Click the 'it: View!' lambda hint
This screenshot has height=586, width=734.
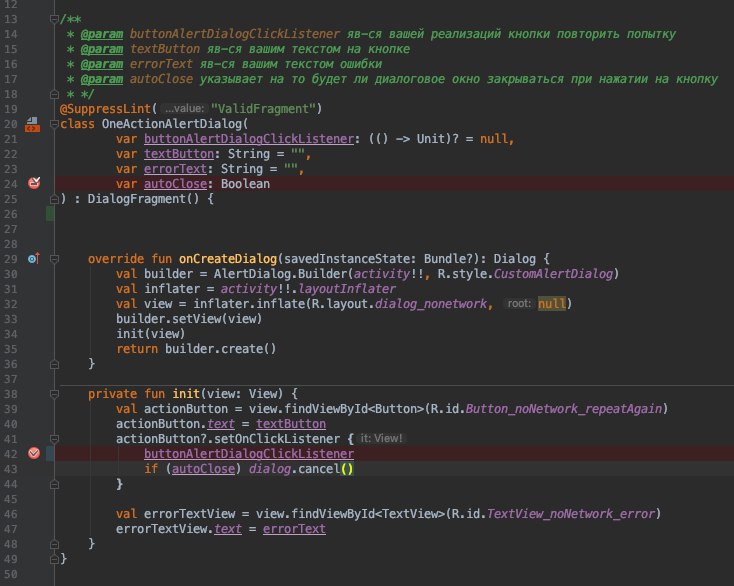pos(381,438)
